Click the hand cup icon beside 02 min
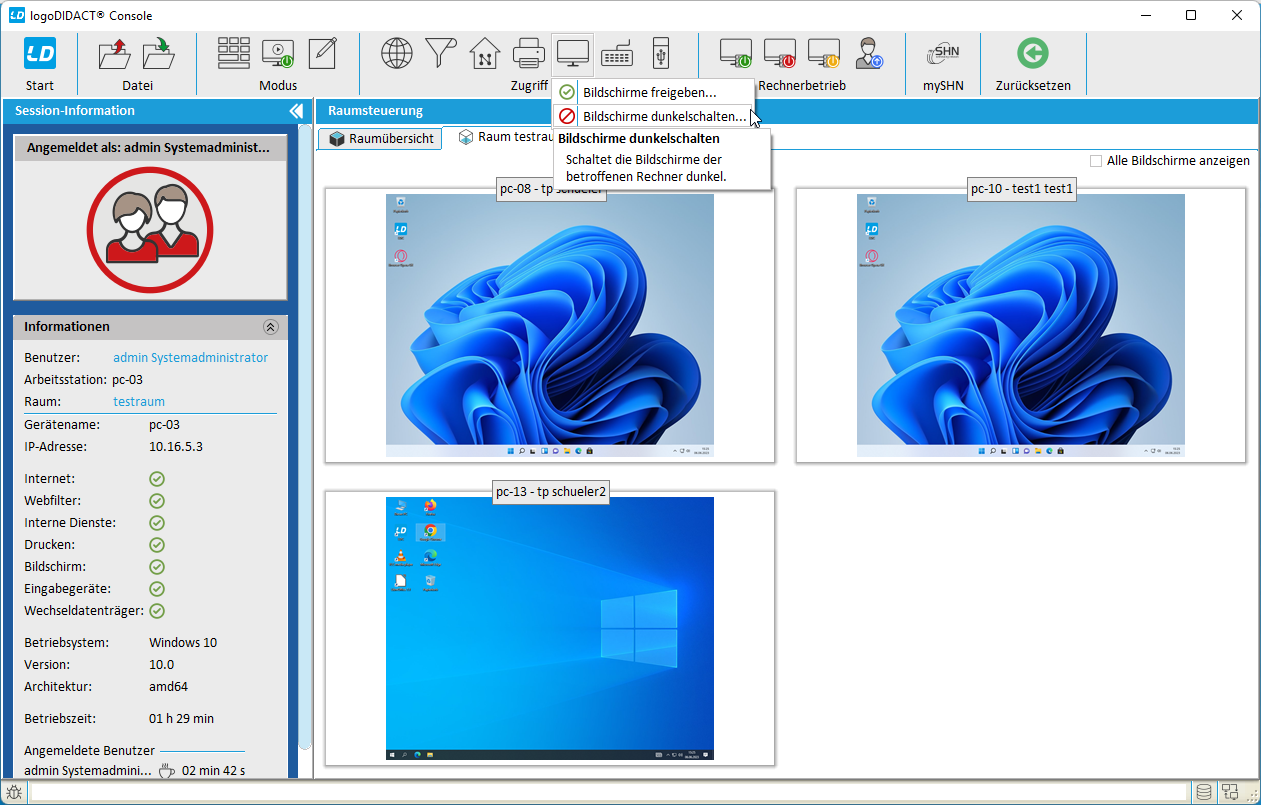Image resolution: width=1261 pixels, height=805 pixels. click(167, 771)
